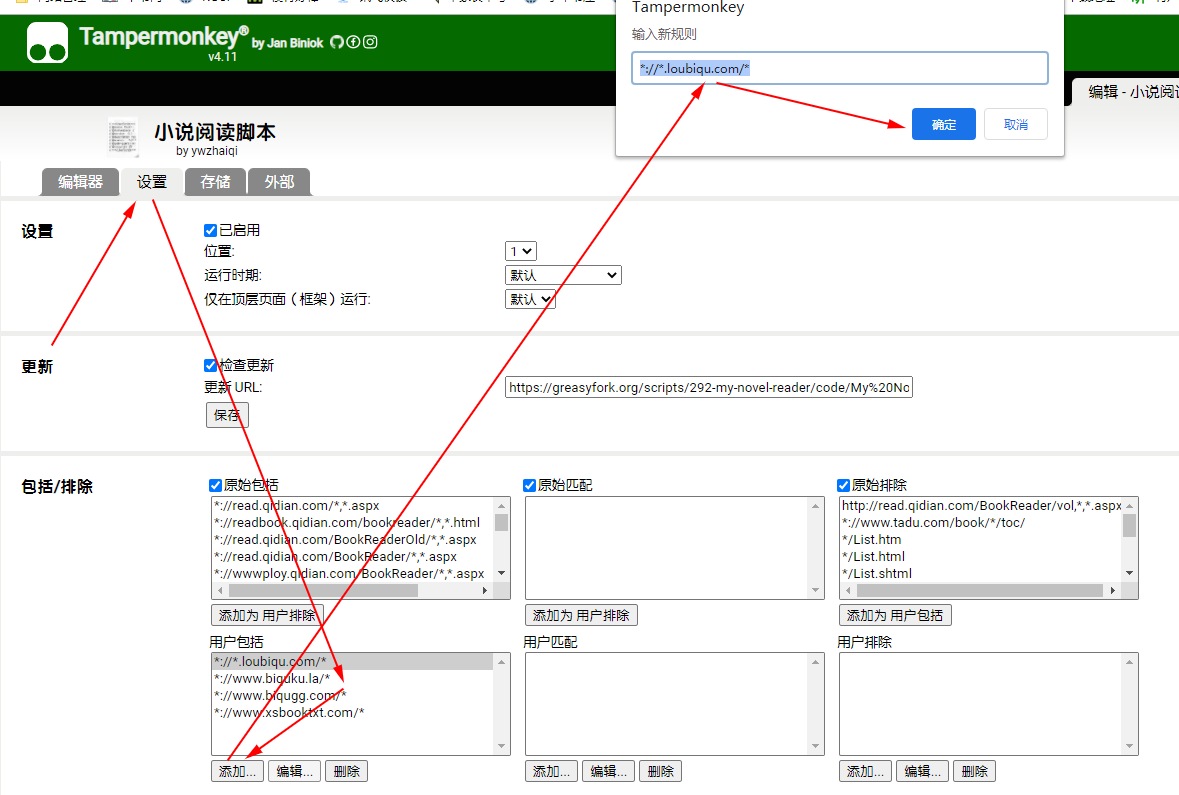This screenshot has width=1179, height=795.
Task: Click 添加为 用户排除 under 原始包括 list
Action: point(267,615)
